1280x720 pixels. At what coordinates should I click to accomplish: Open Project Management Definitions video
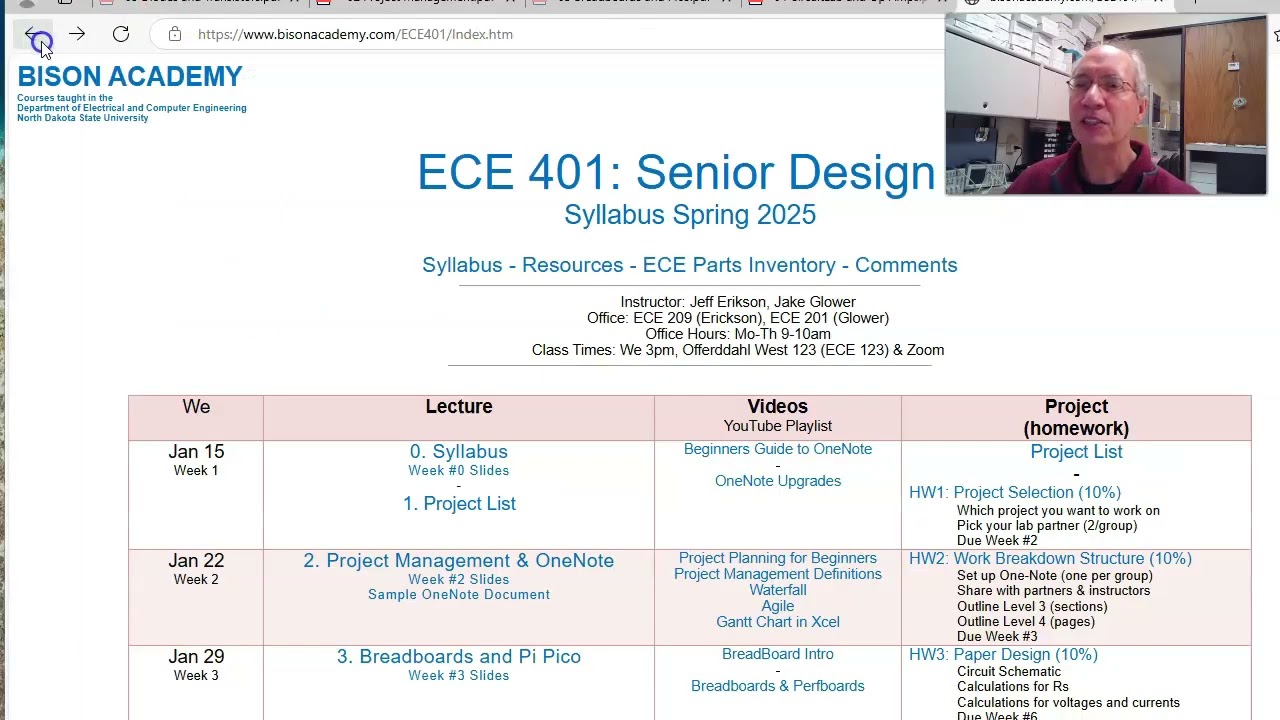click(778, 574)
